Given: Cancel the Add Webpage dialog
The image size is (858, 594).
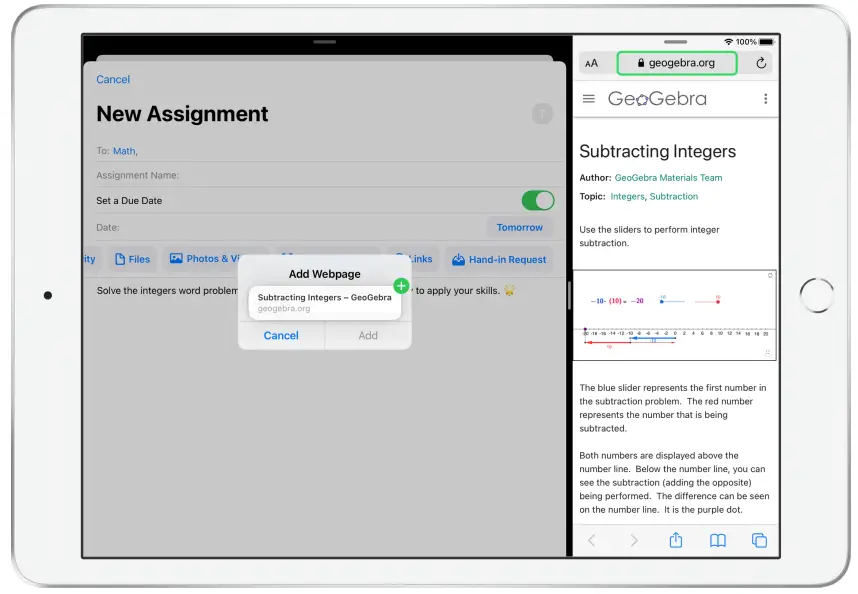Looking at the screenshot, I should click(281, 335).
